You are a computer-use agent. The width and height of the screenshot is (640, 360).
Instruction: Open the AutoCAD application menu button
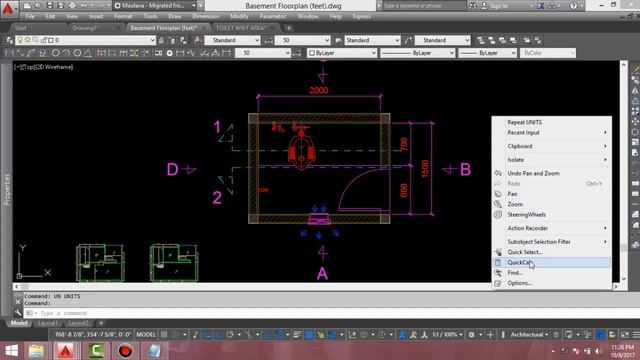click(8, 8)
